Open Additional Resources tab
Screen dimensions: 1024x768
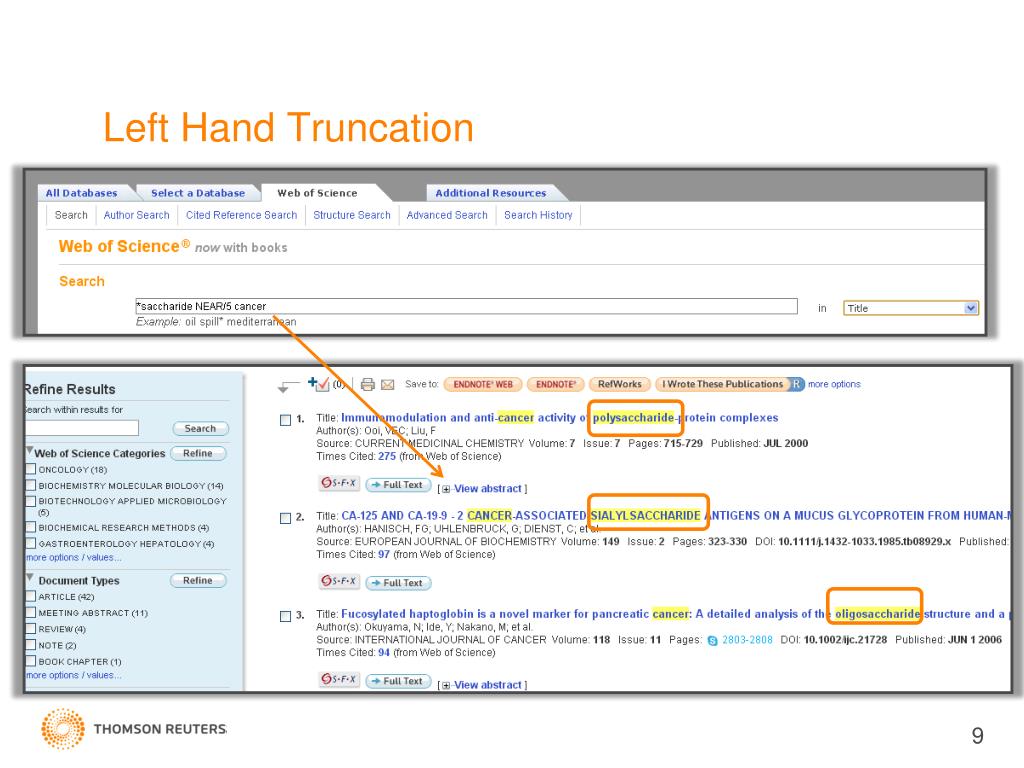point(491,193)
